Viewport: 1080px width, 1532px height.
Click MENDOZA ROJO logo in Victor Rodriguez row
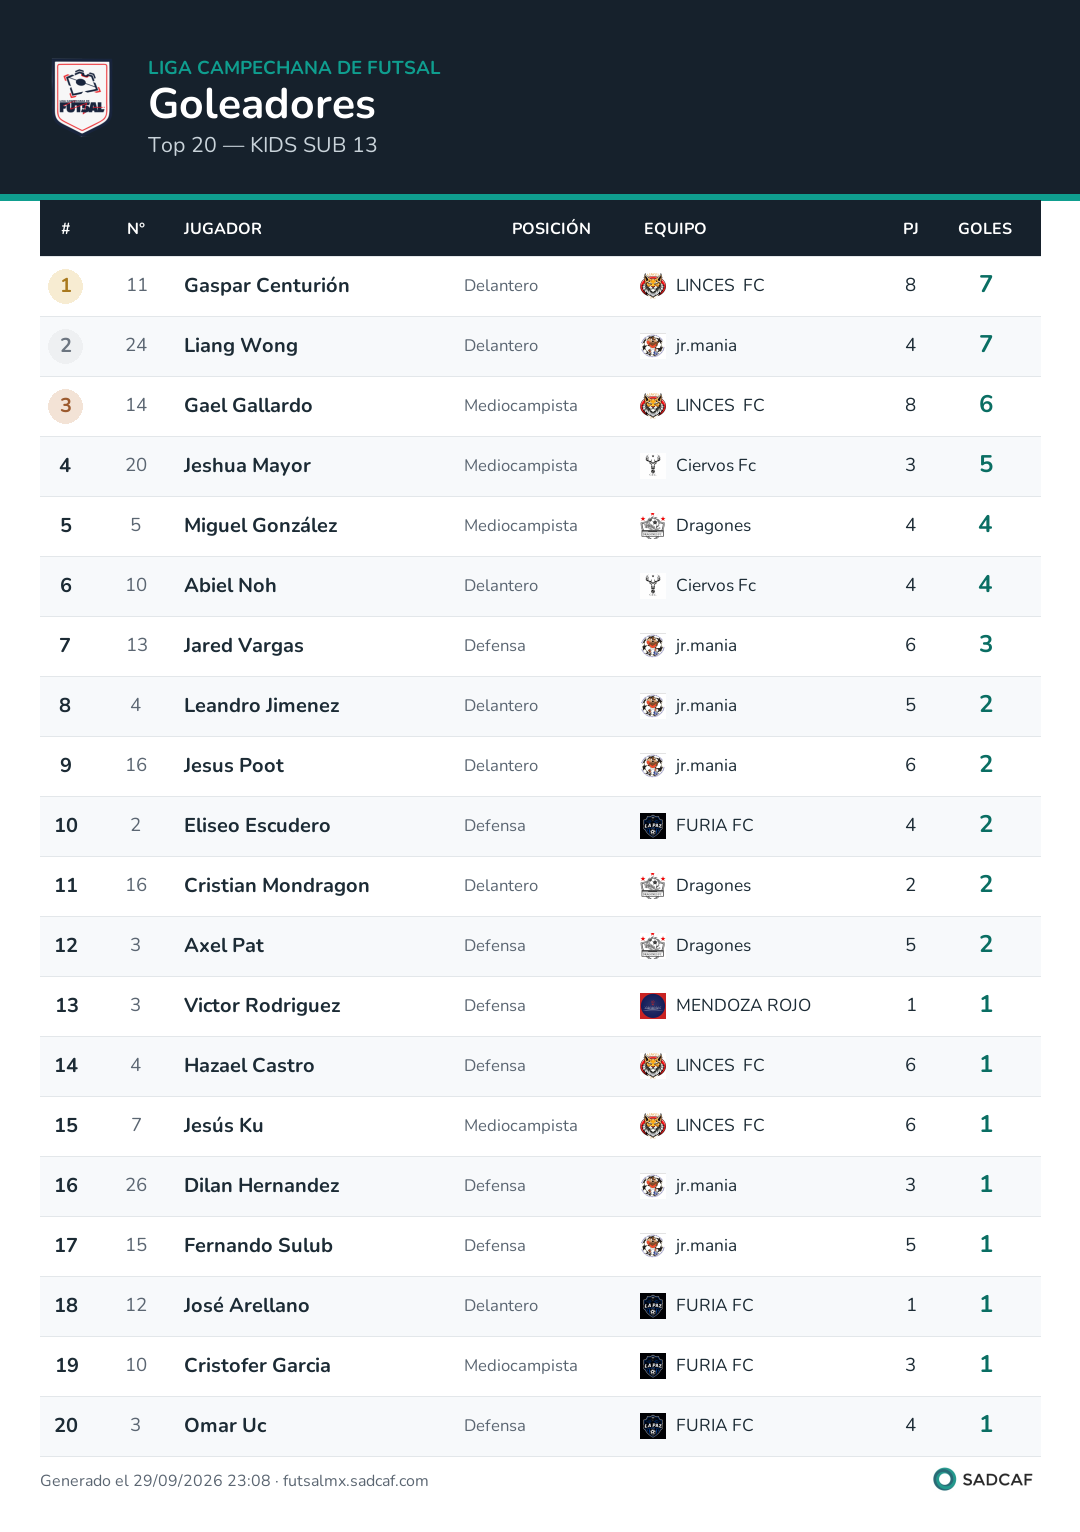653,1005
